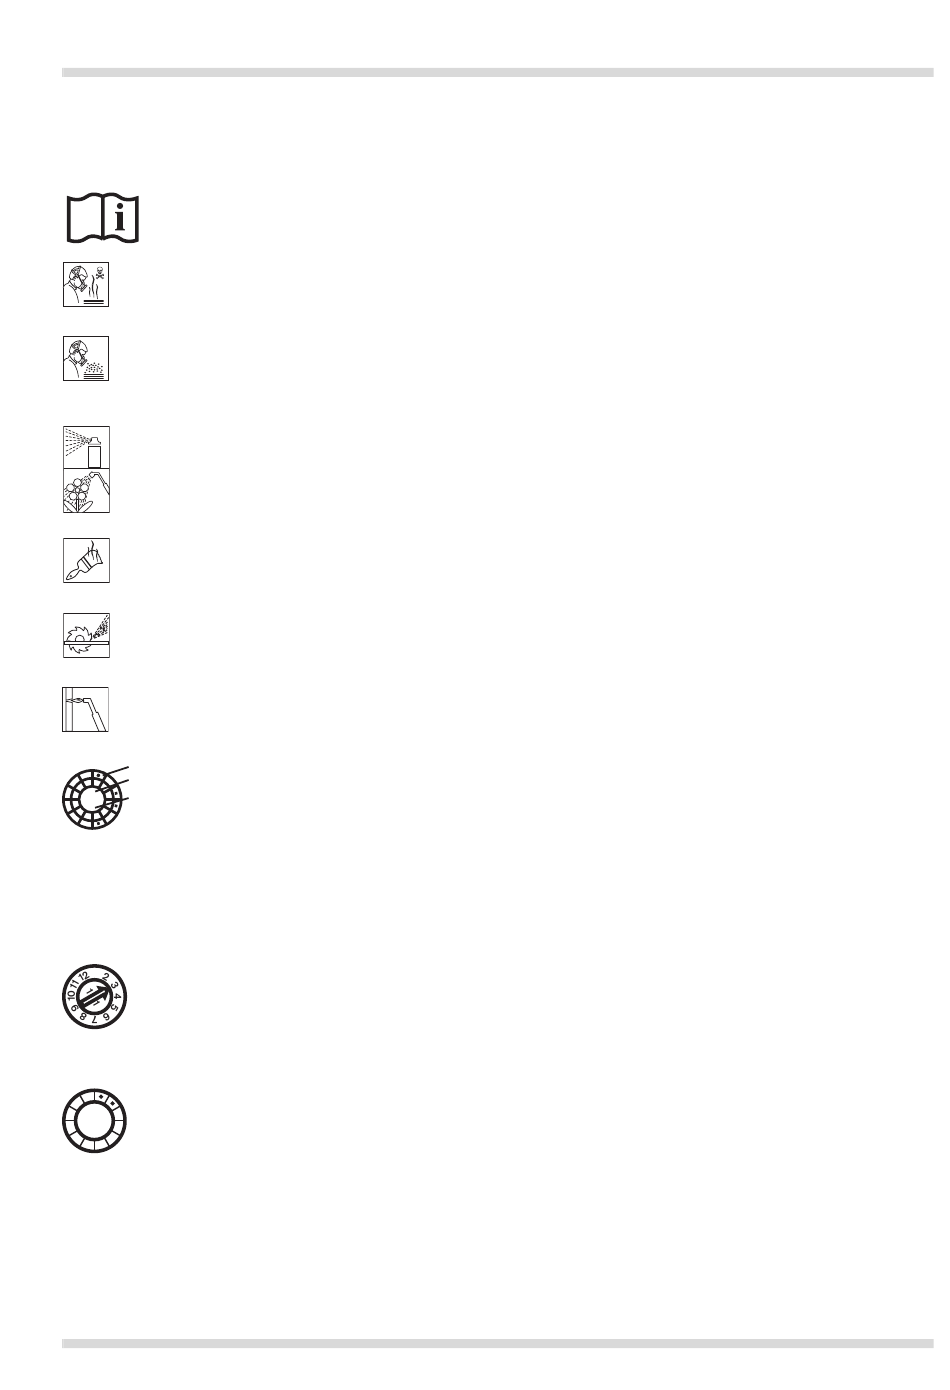Select the circular saw dust icon
Image resolution: width=950 pixels, height=1390 pixels.
(86, 636)
